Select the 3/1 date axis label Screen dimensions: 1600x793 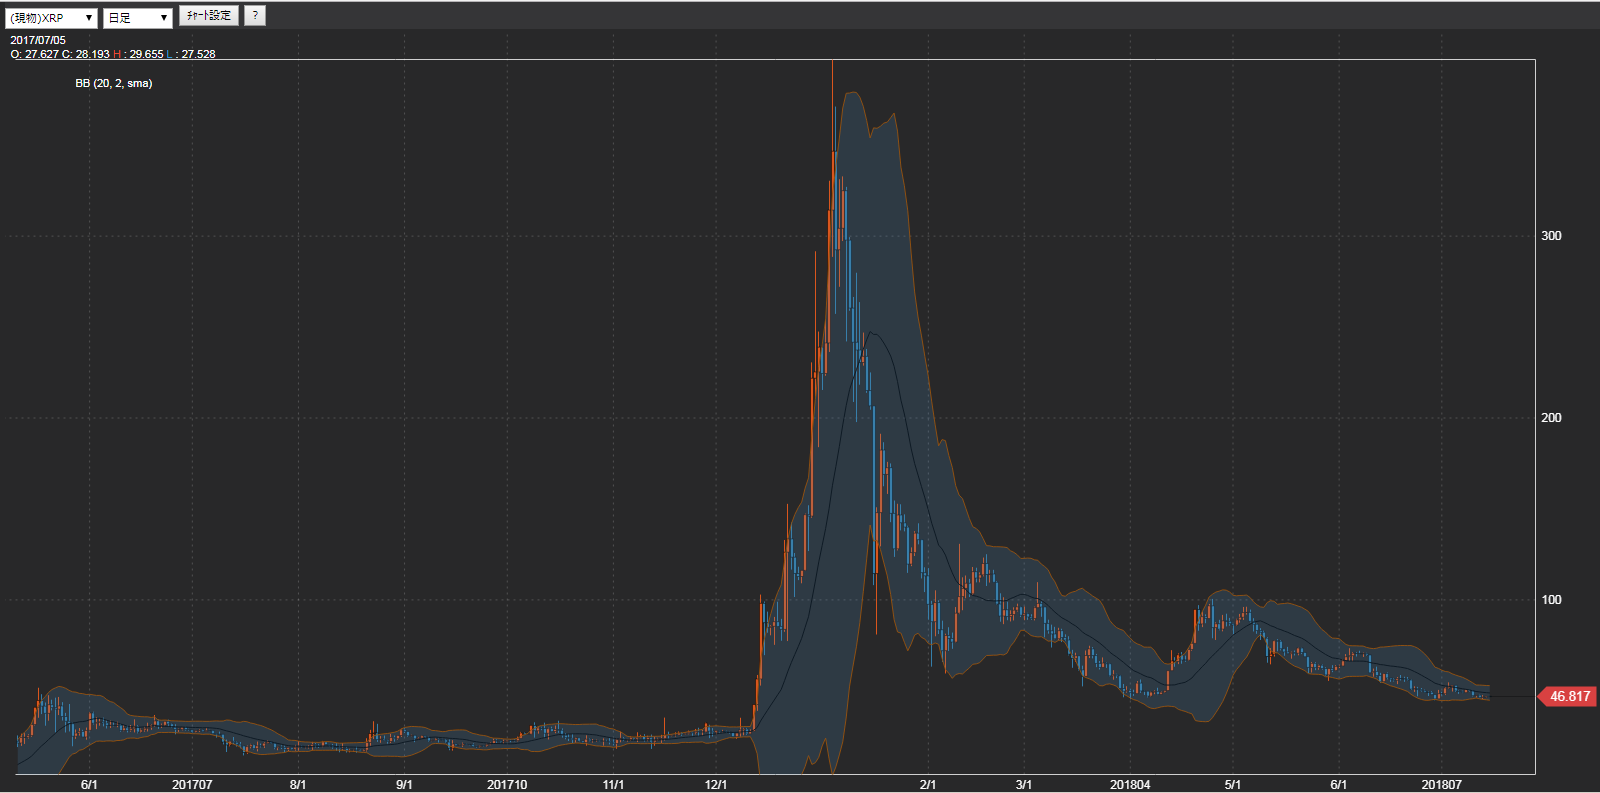click(x=1023, y=784)
